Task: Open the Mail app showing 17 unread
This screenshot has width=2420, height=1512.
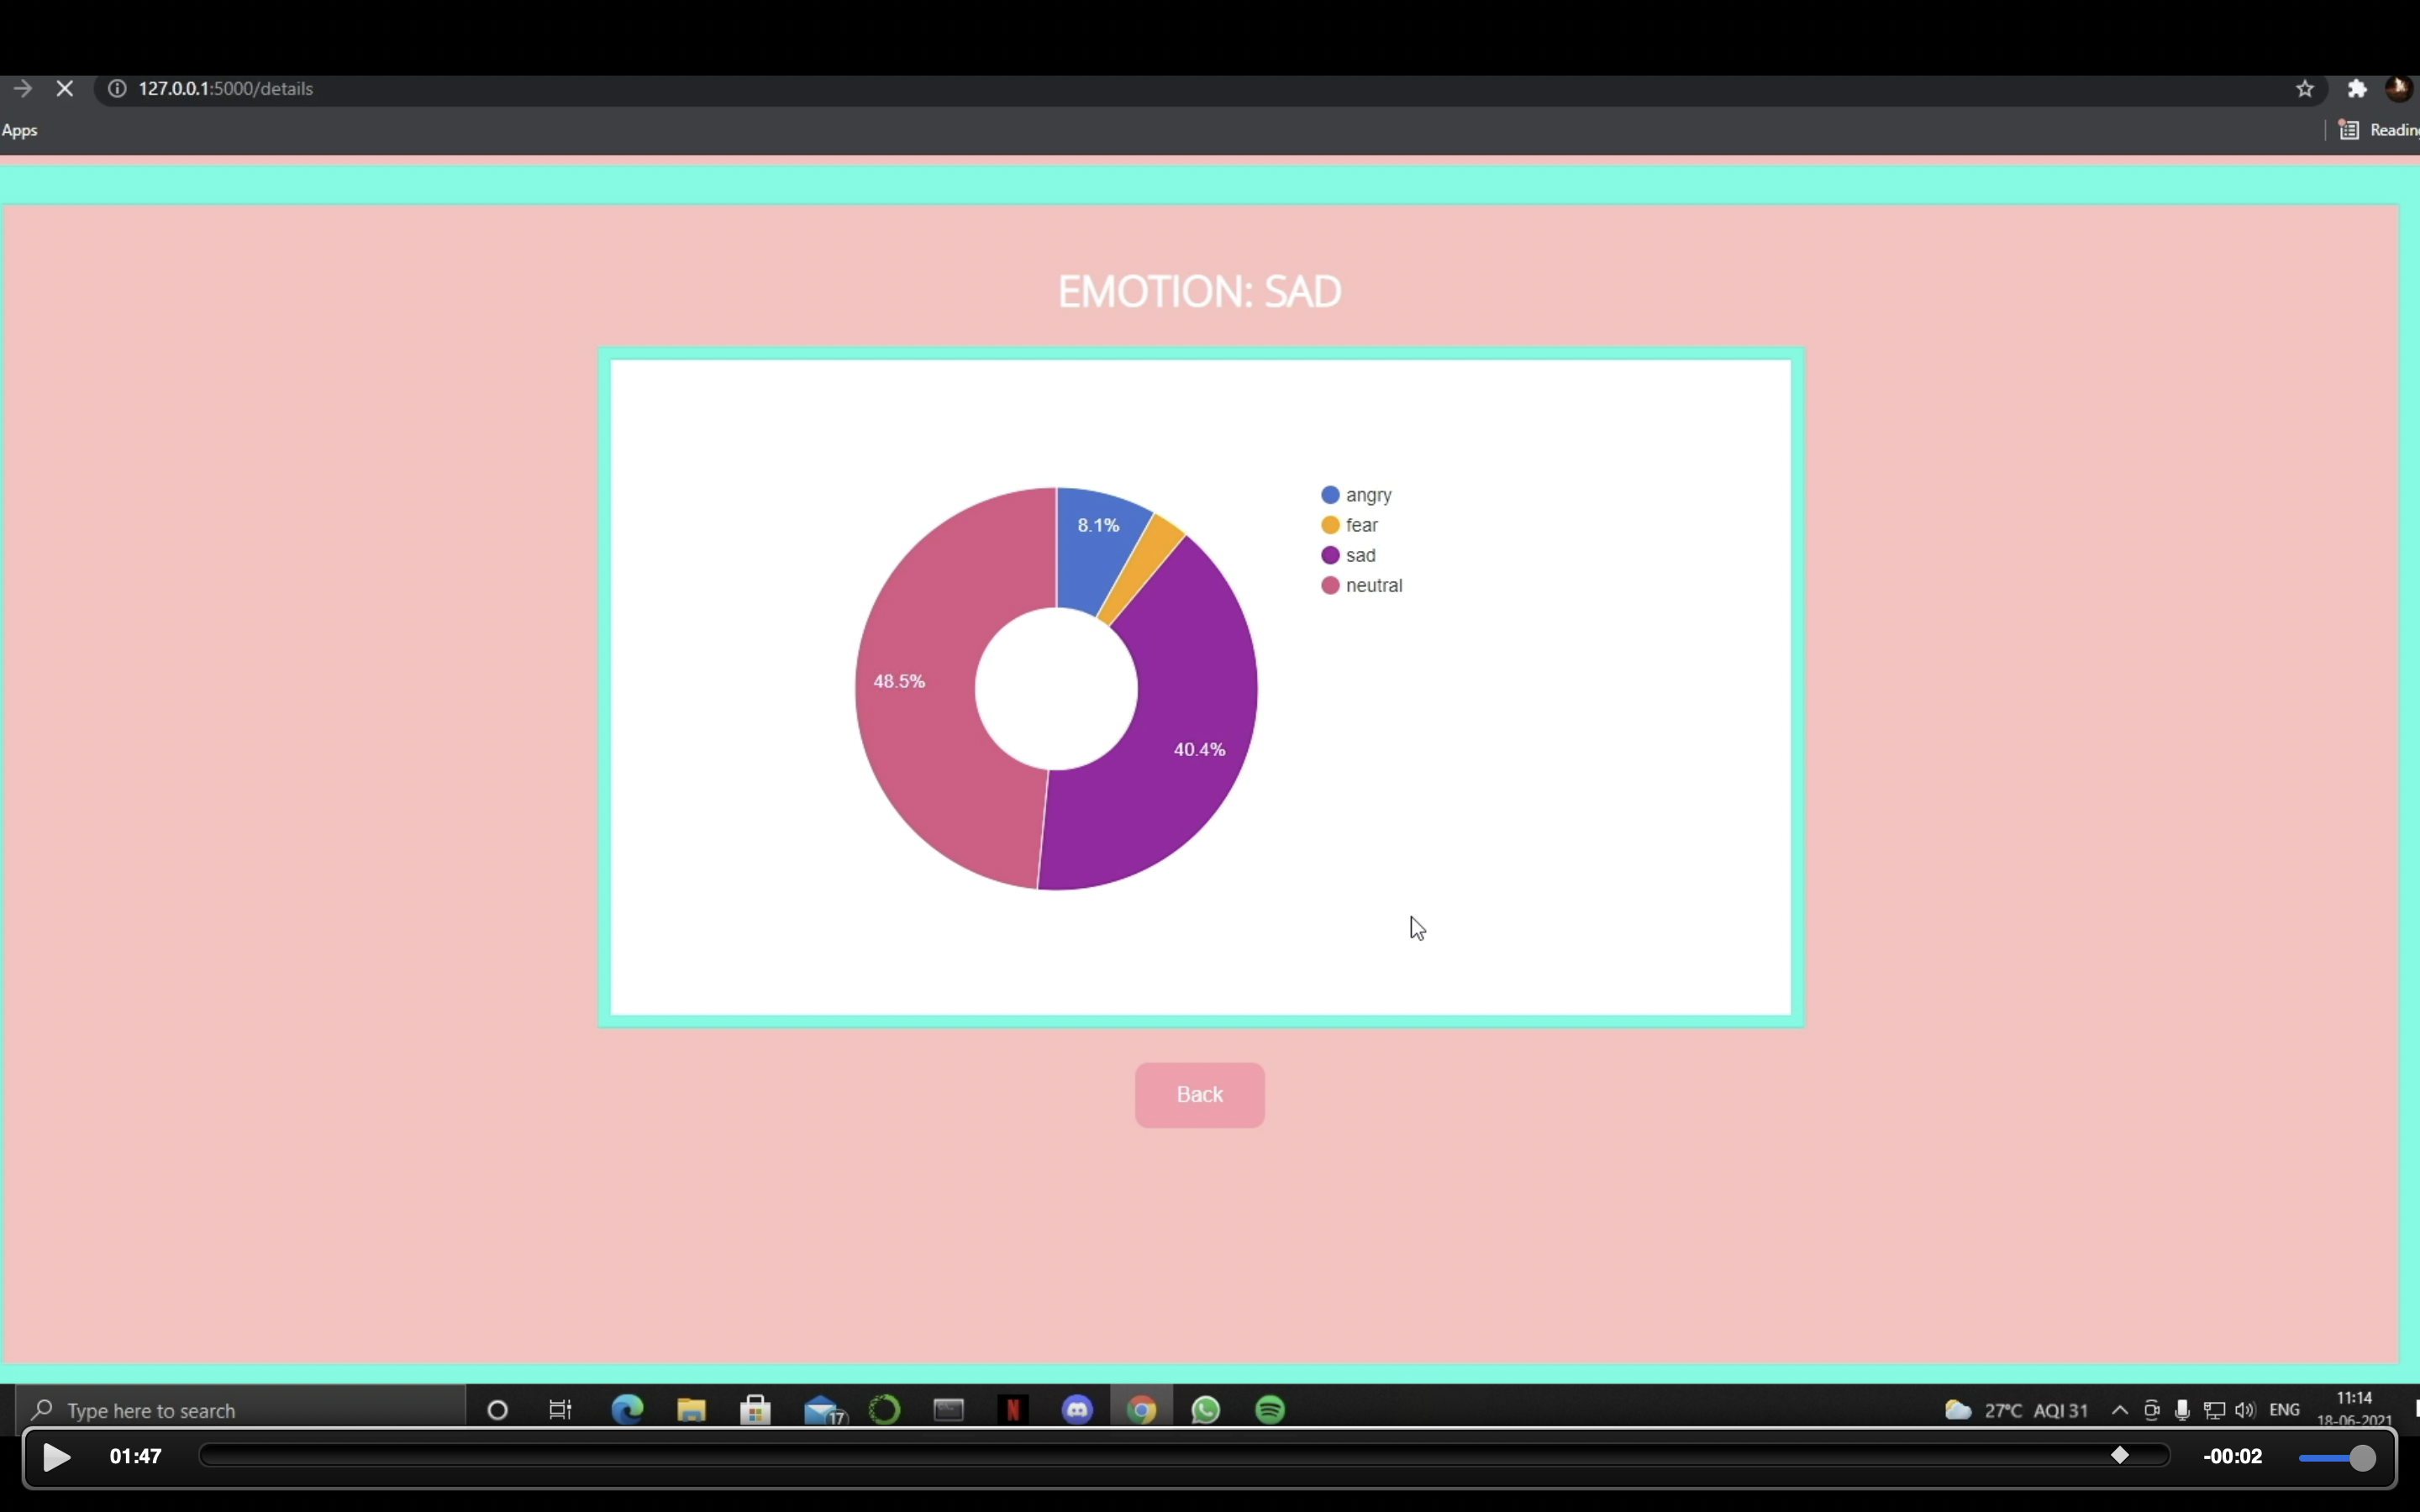Action: tap(822, 1410)
